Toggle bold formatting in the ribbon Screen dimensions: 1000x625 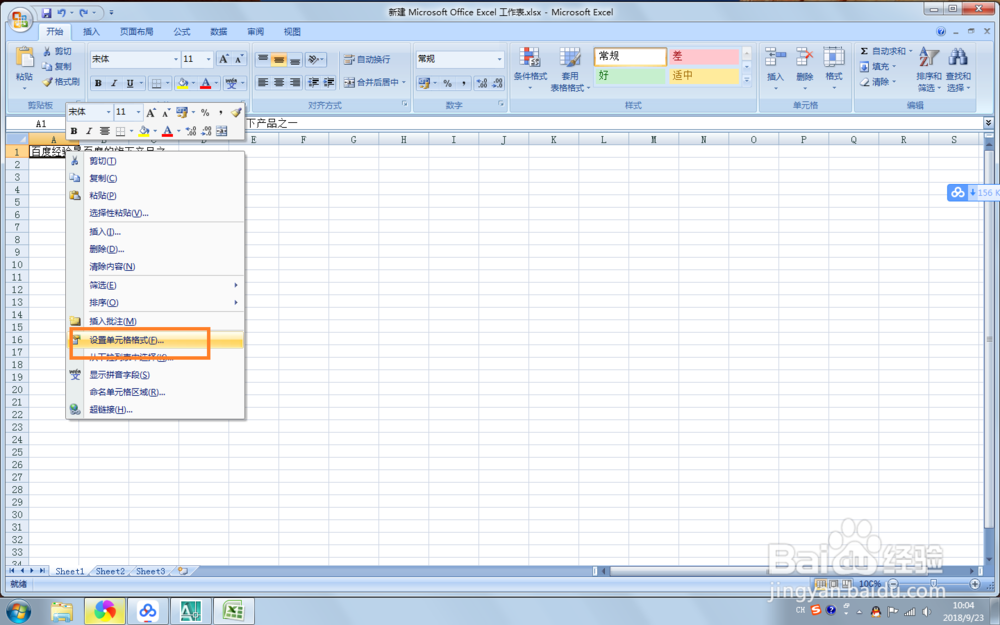coord(96,83)
